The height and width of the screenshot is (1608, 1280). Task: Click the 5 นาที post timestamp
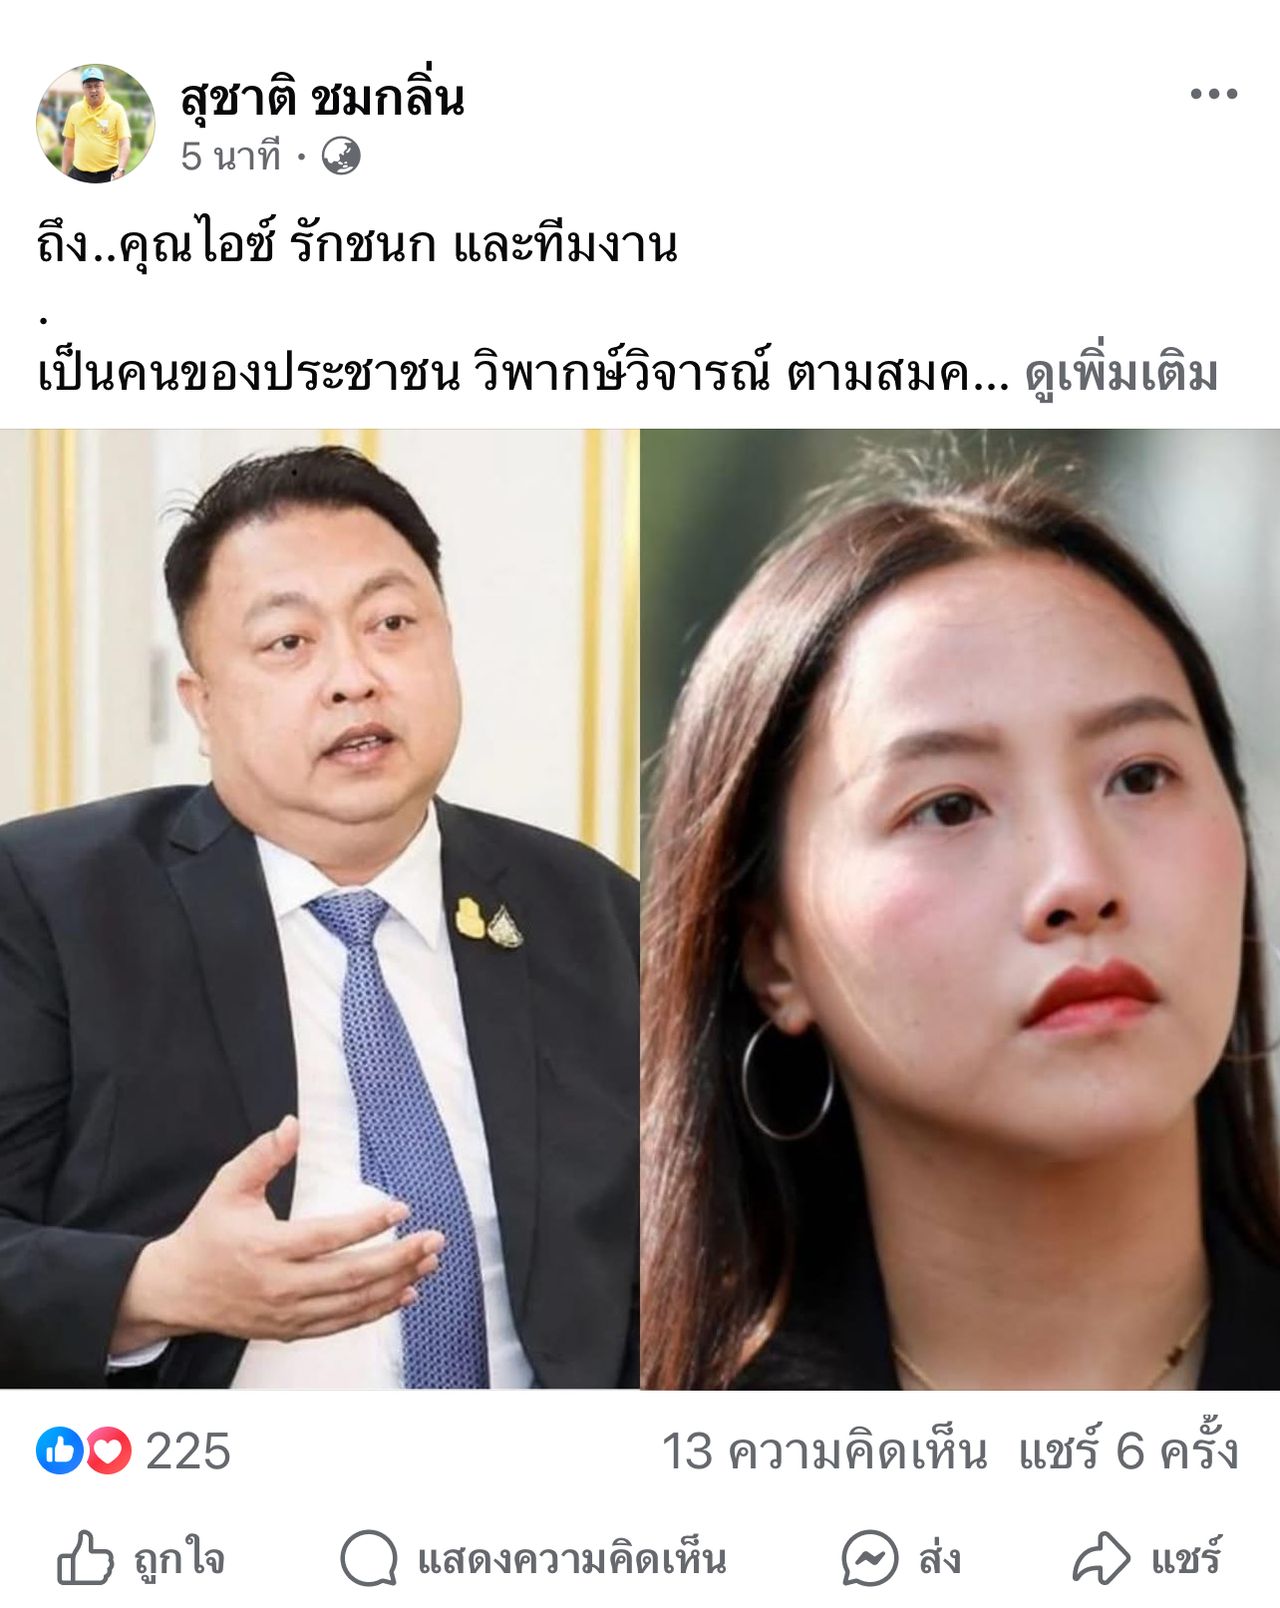pyautogui.click(x=231, y=157)
